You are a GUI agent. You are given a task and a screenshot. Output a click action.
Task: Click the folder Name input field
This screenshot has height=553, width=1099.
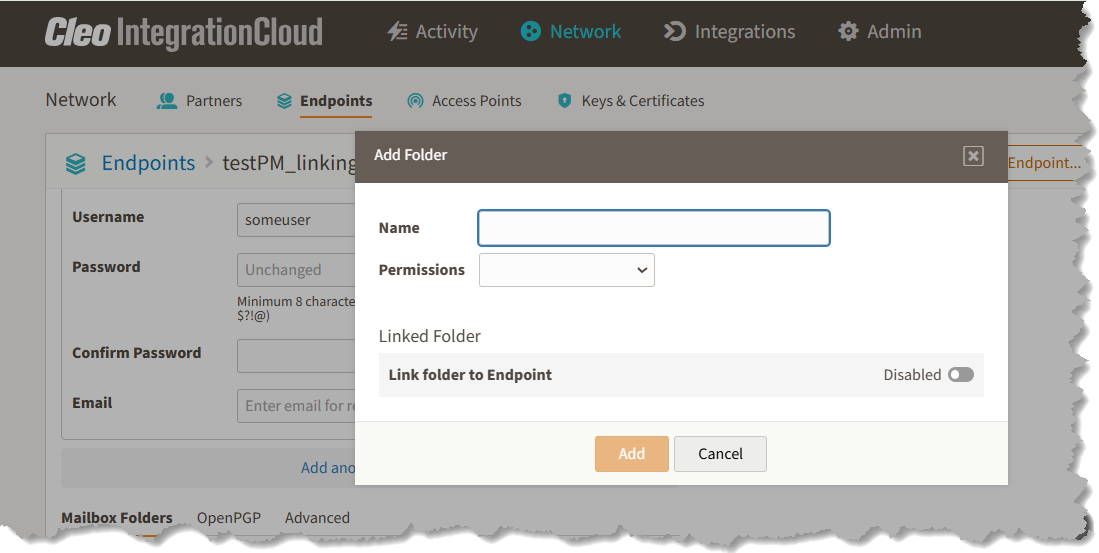coord(654,228)
